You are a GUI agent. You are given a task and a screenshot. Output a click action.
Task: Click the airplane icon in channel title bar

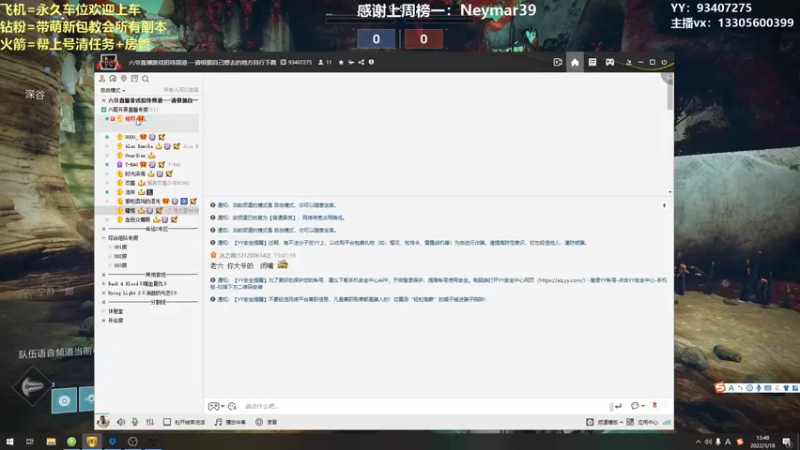(351, 62)
